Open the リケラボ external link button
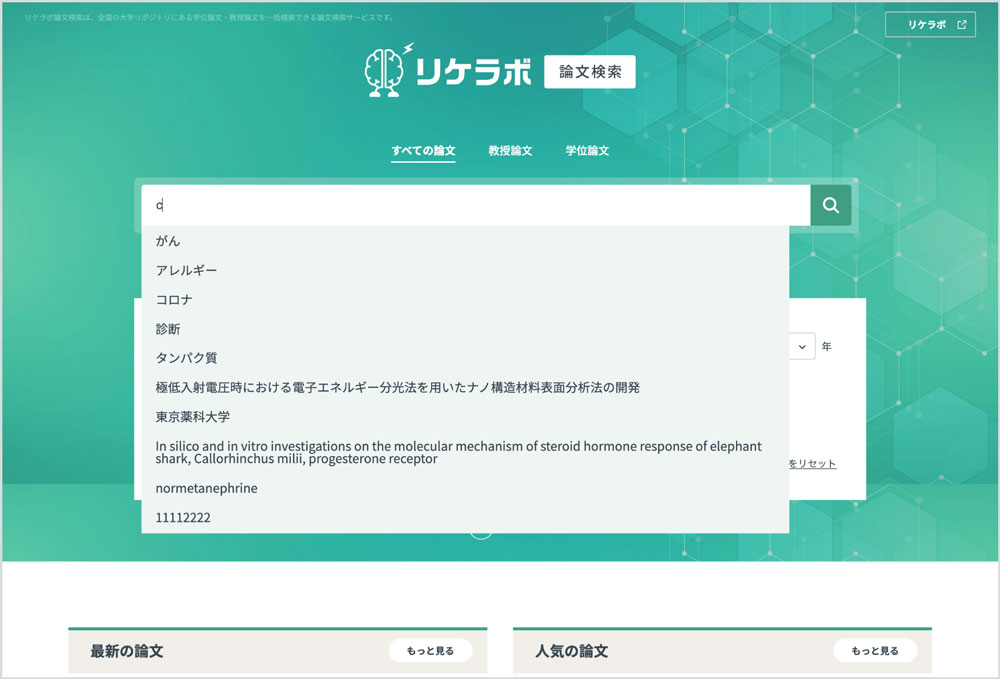The width and height of the screenshot is (1000, 679). (930, 25)
